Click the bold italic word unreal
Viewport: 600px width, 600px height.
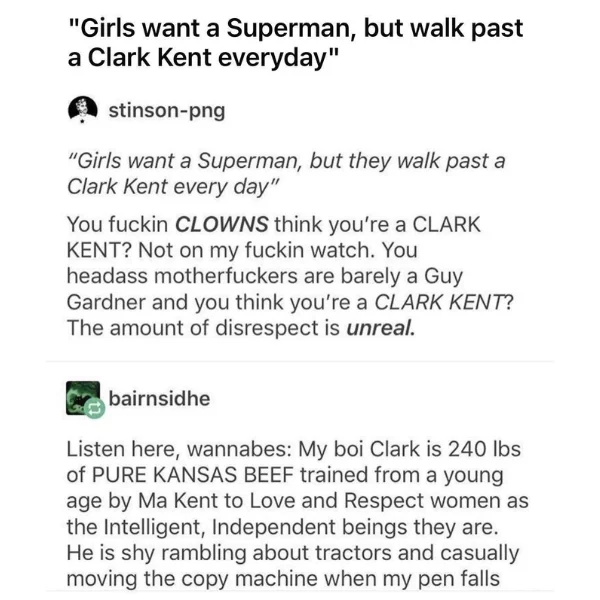click(380, 328)
